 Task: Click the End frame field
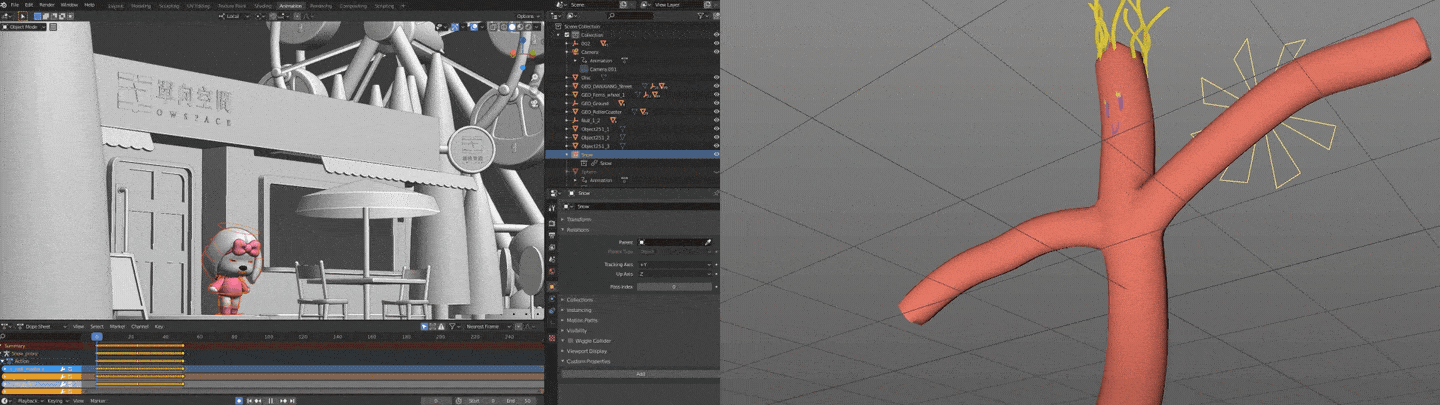[x=522, y=400]
